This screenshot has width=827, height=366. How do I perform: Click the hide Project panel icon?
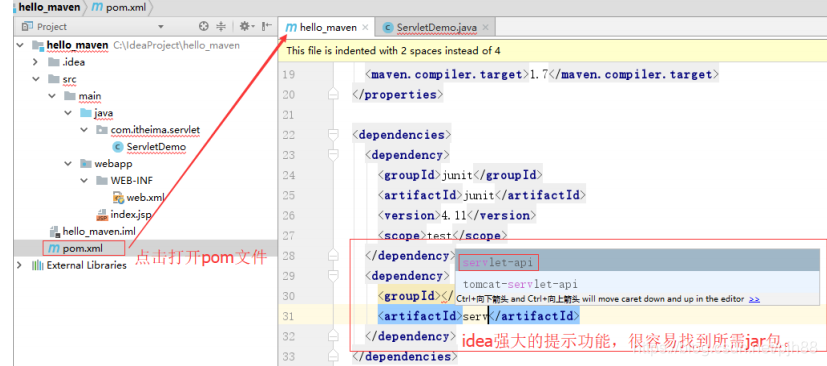coord(267,26)
